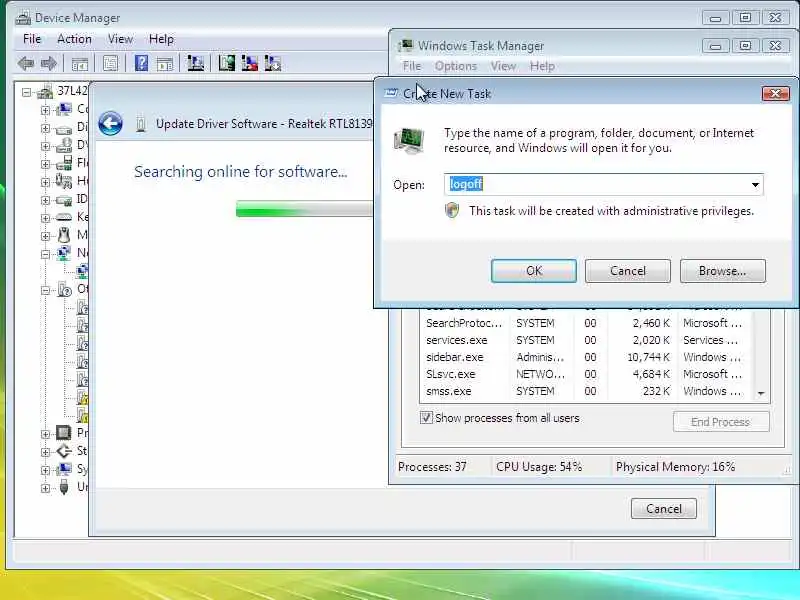This screenshot has width=800, height=600.
Task: Toggle the Show/Hide Console Tree toolbar icon
Action: 80,64
